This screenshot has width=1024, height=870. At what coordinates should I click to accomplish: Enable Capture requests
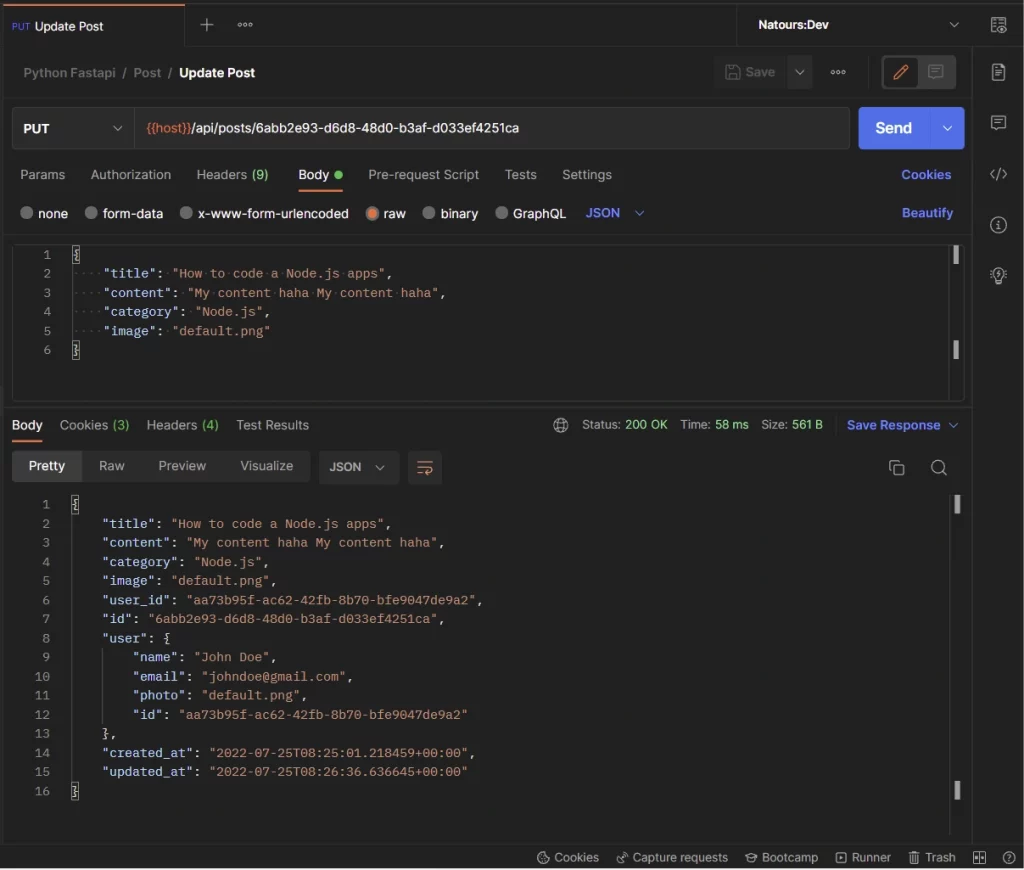[x=672, y=857]
